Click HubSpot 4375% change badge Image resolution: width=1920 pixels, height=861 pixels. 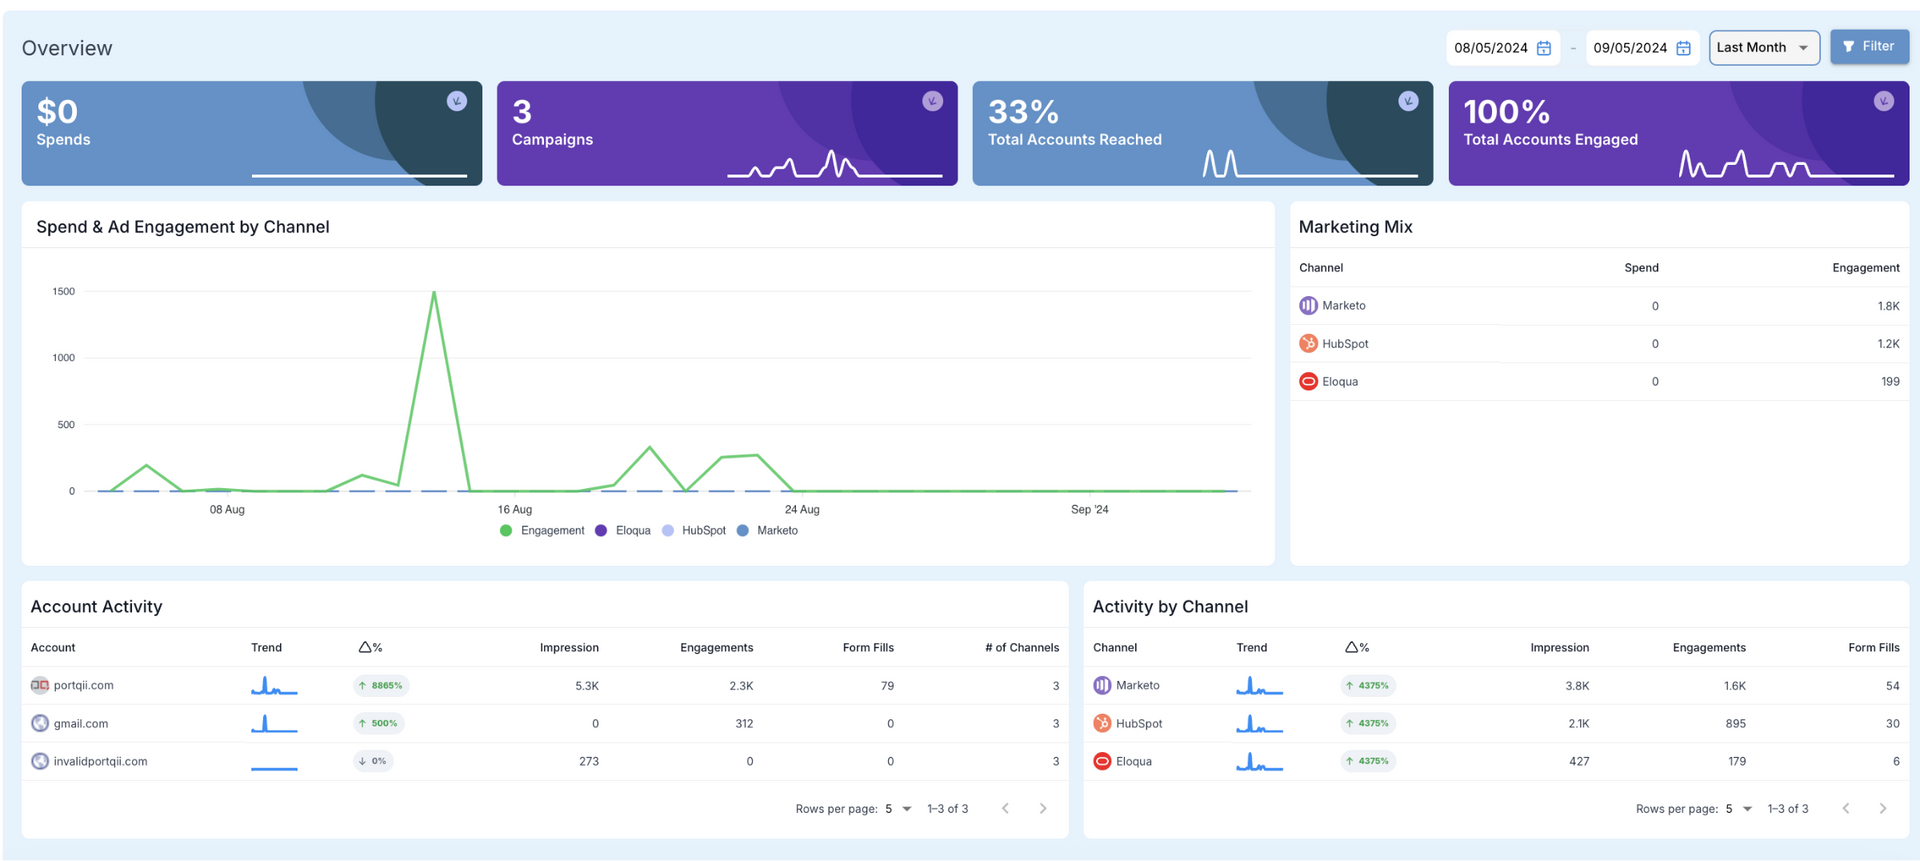pos(1368,724)
